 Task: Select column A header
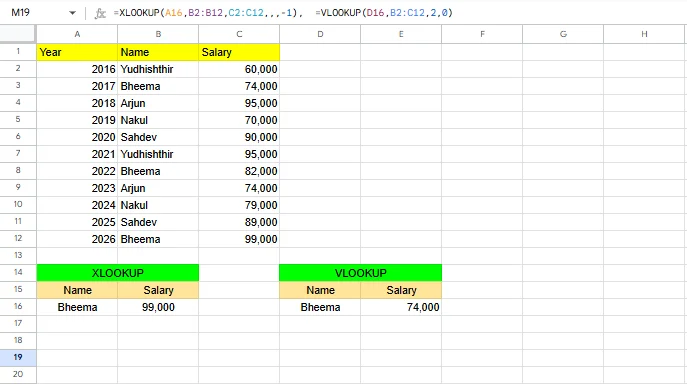77,34
